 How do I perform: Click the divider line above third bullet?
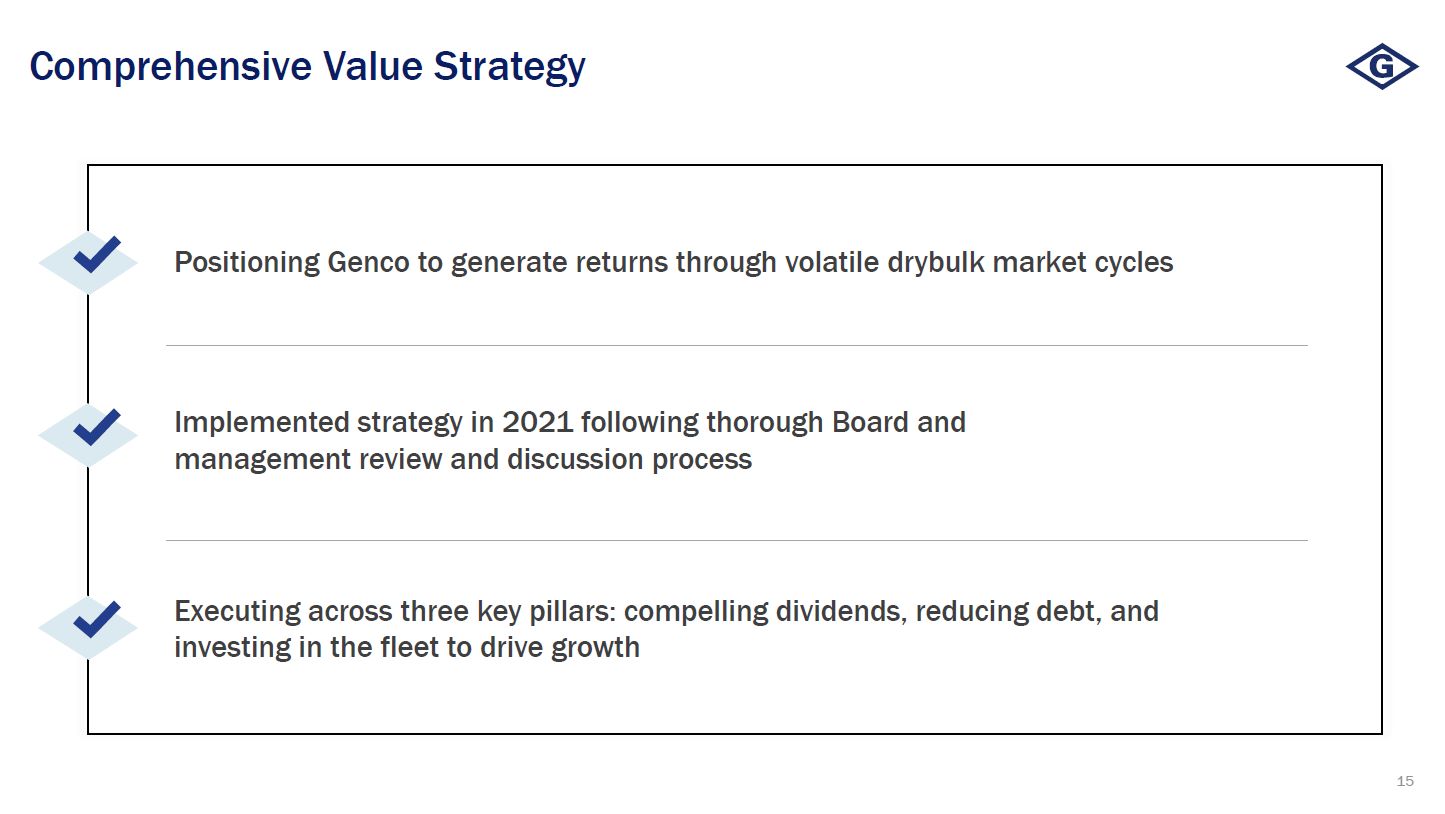tap(736, 540)
